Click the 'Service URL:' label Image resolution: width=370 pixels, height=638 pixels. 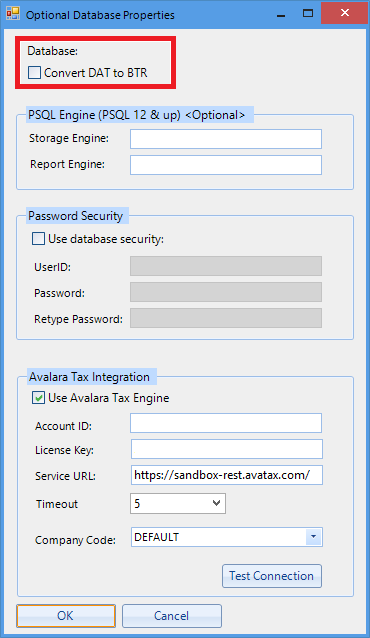(65, 476)
